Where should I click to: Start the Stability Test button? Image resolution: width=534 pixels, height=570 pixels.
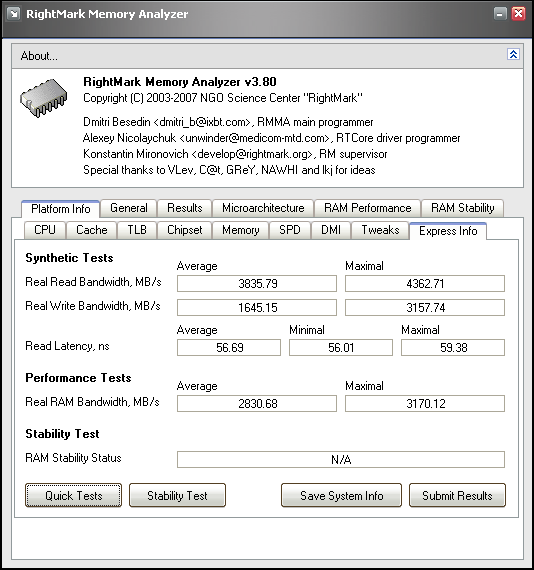point(177,495)
